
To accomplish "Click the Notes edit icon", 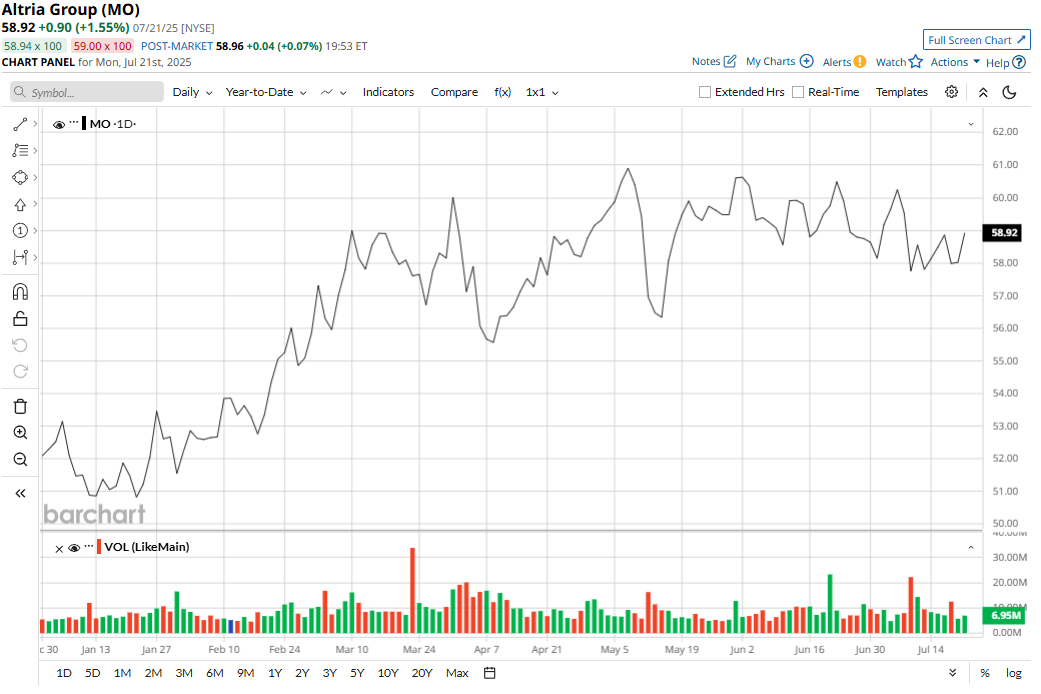I will (x=730, y=61).
